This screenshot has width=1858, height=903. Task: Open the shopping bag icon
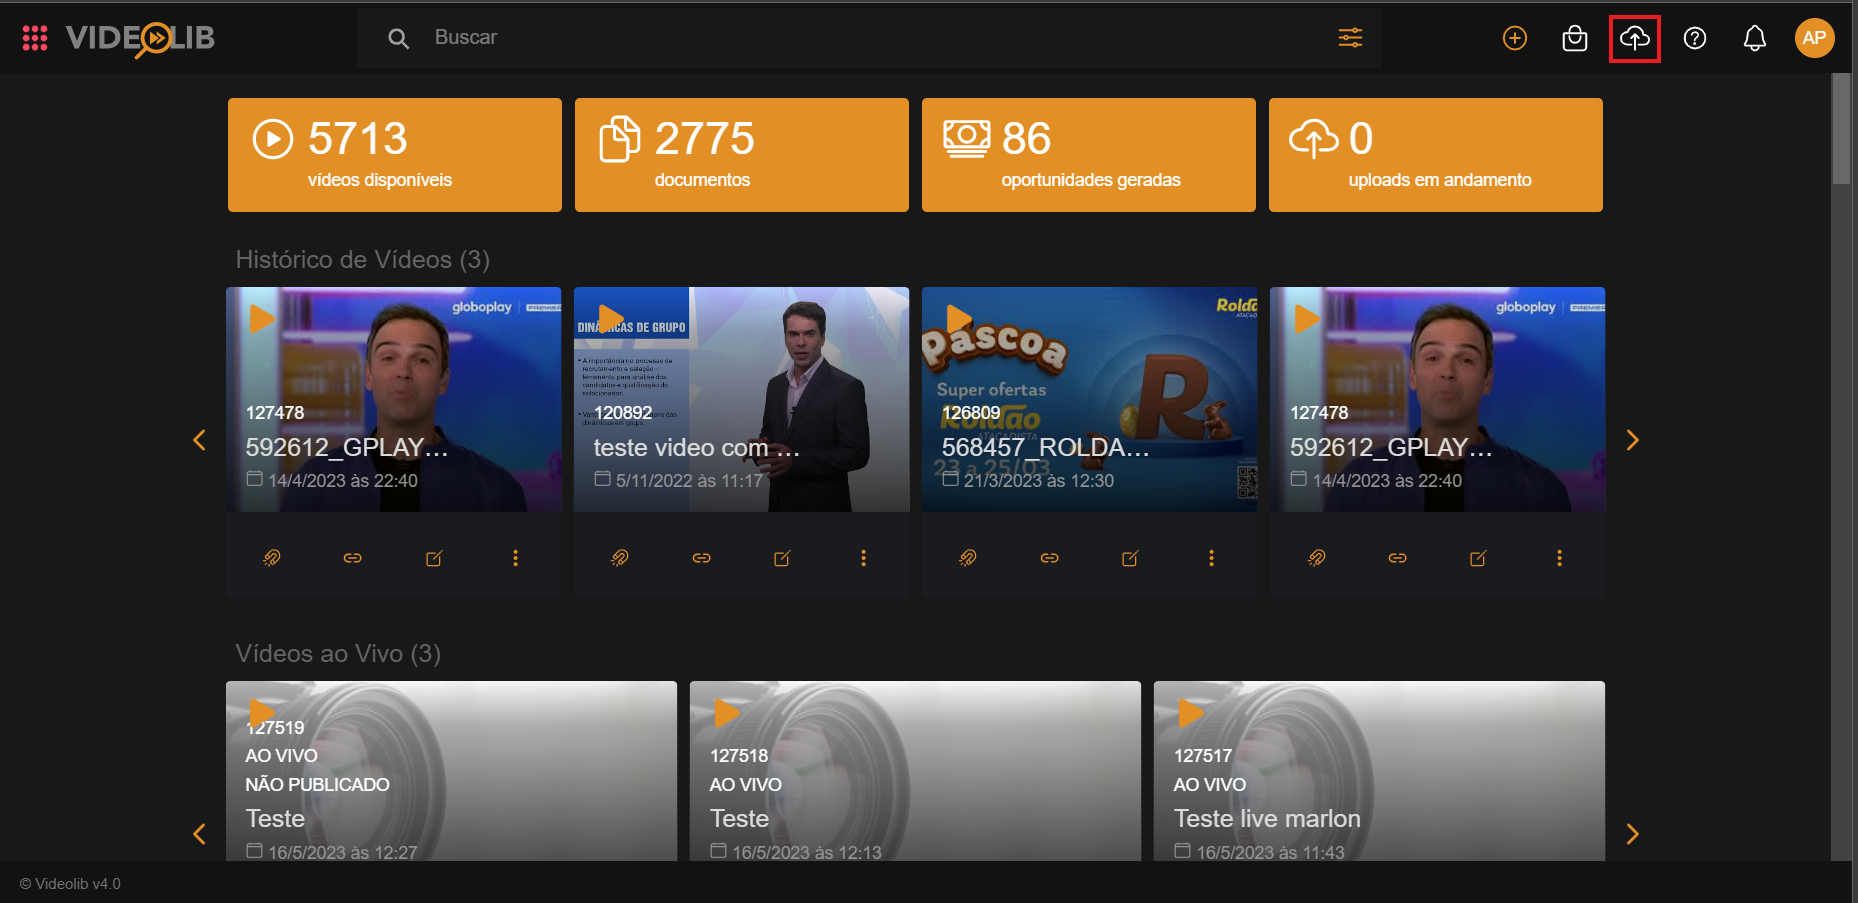click(1575, 38)
